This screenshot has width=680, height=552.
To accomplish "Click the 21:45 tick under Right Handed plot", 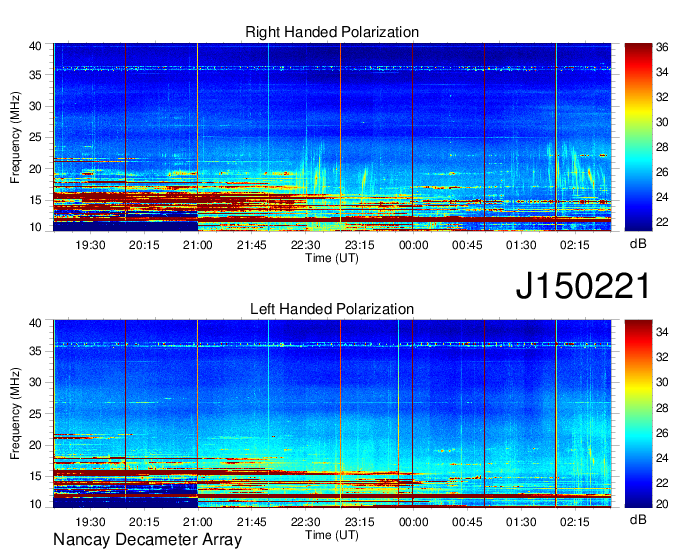I will tap(252, 245).
